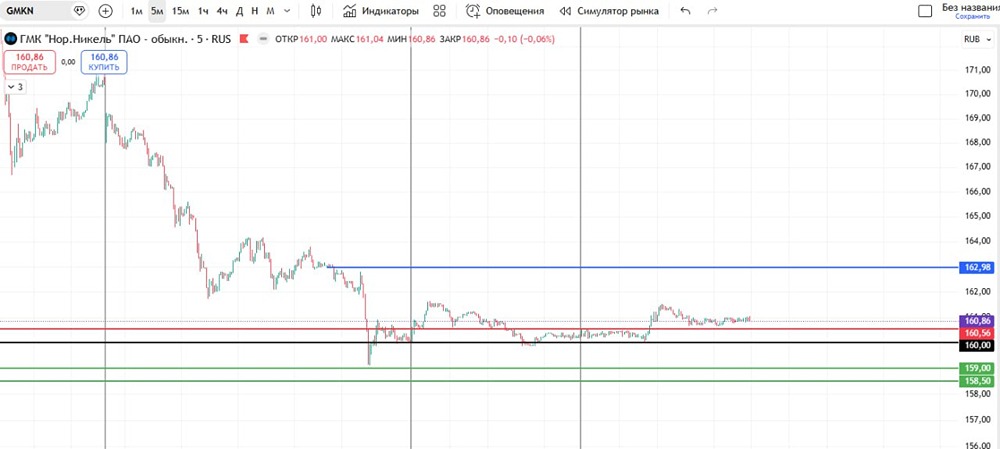This screenshot has width=1000, height=449.
Task: Open the Индикаторы indicators panel
Action: point(381,11)
